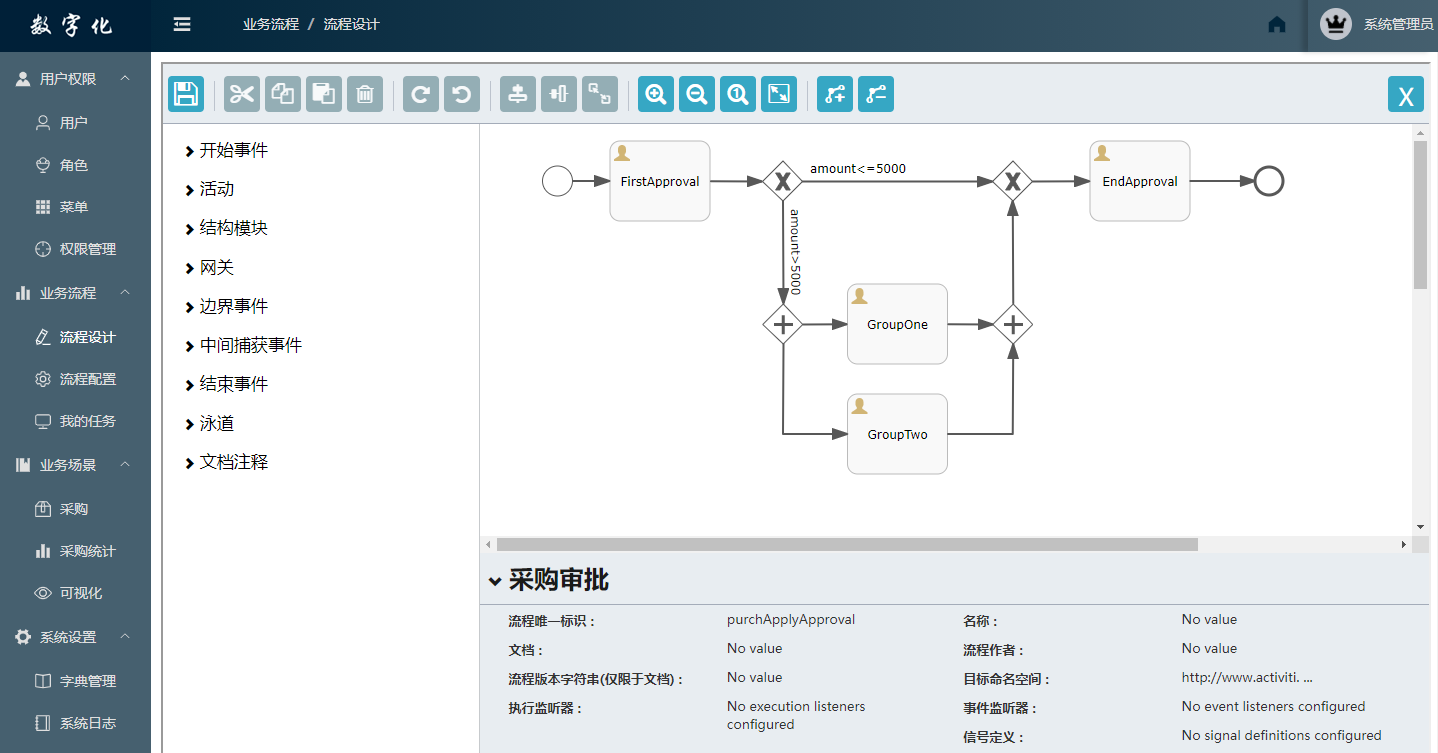This screenshot has width=1438, height=753.
Task: Click the zoom out magnifier icon
Action: coord(697,94)
